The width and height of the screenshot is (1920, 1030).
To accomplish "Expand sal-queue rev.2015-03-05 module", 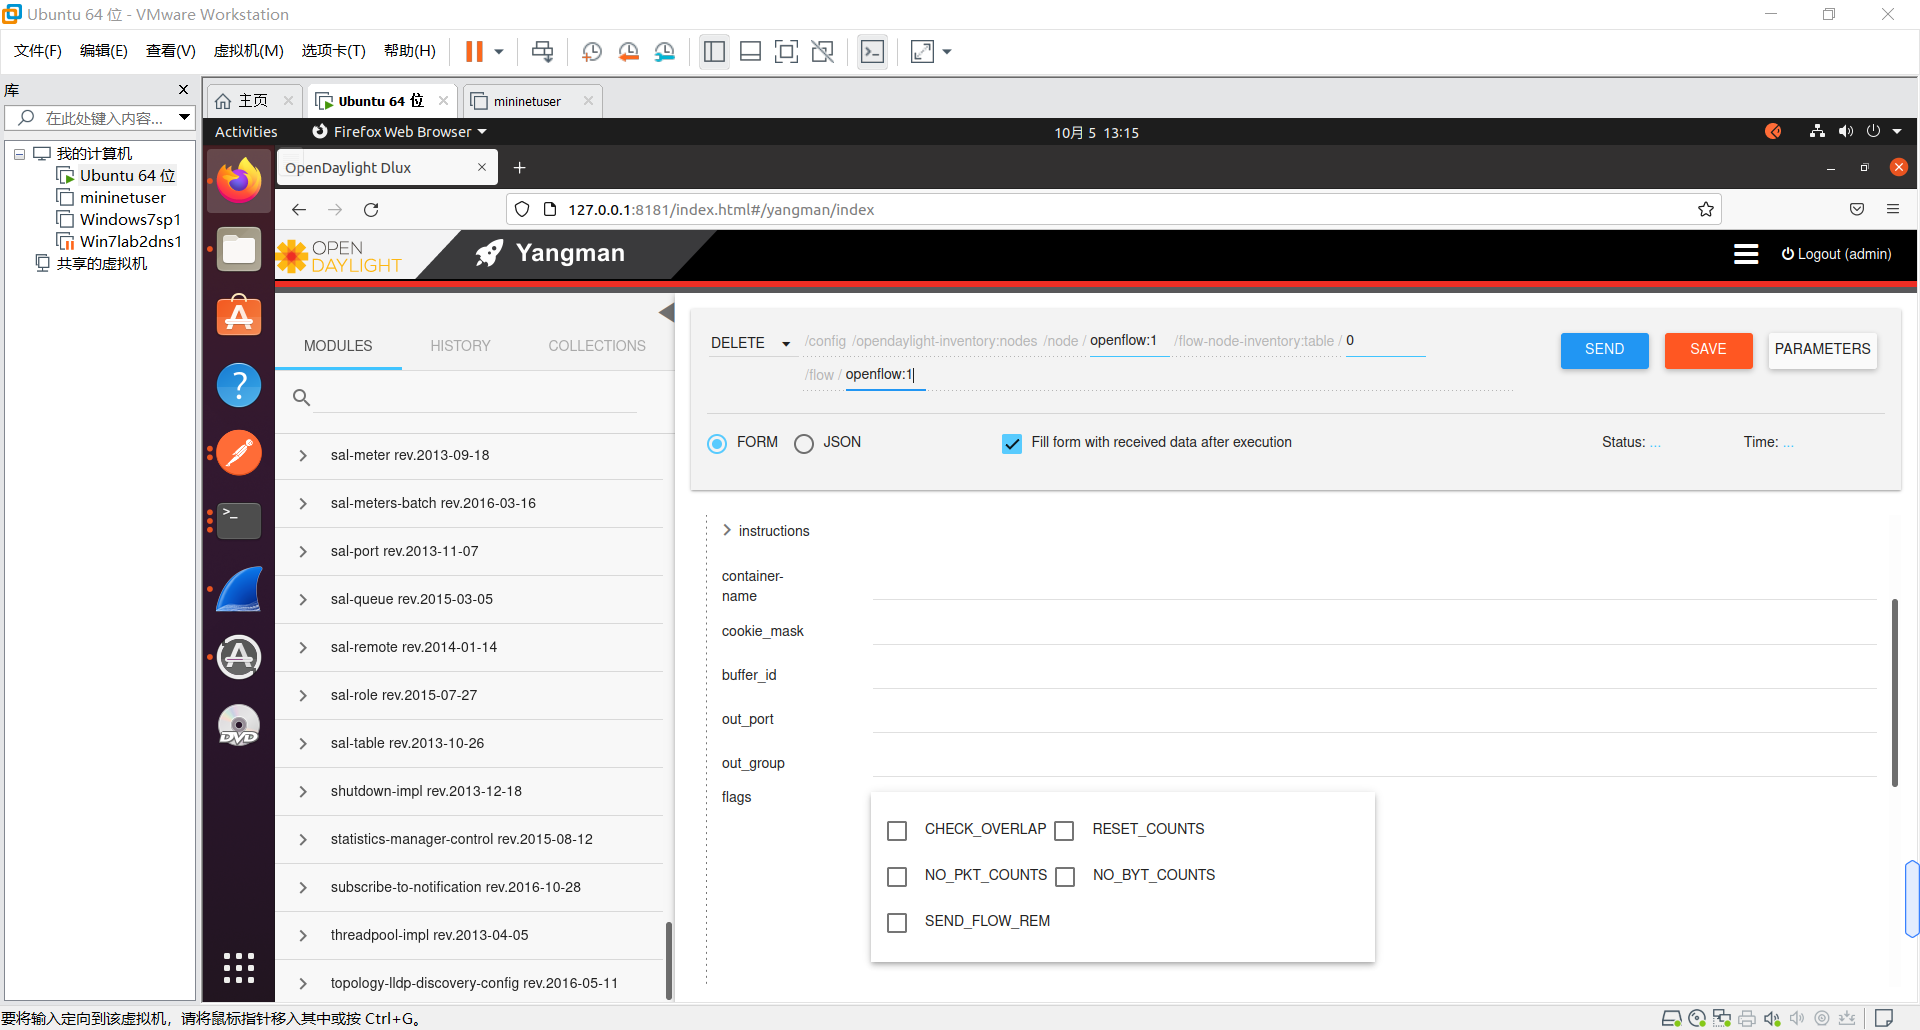I will 303,600.
